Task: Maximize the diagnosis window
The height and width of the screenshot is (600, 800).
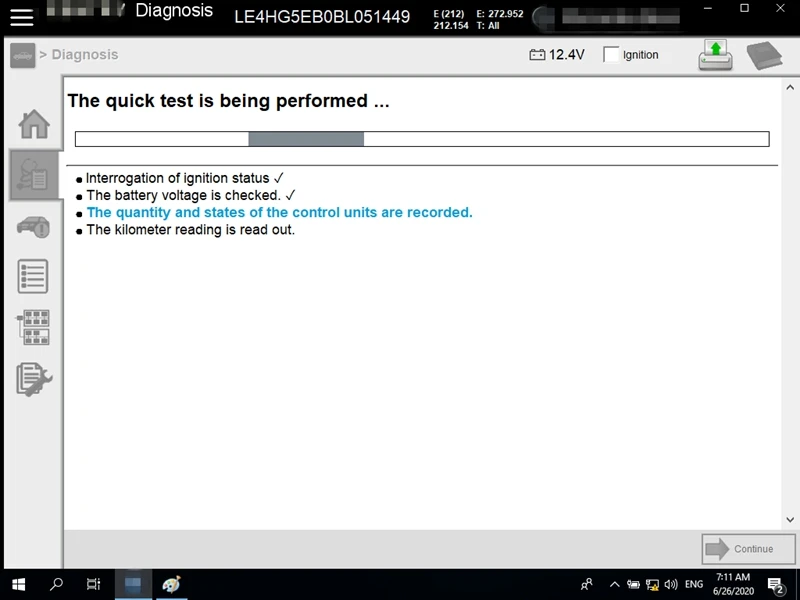Action: 744,8
